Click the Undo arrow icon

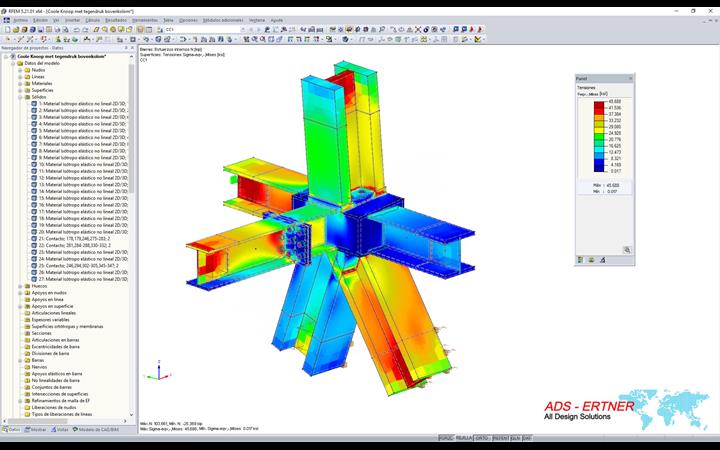77,29
